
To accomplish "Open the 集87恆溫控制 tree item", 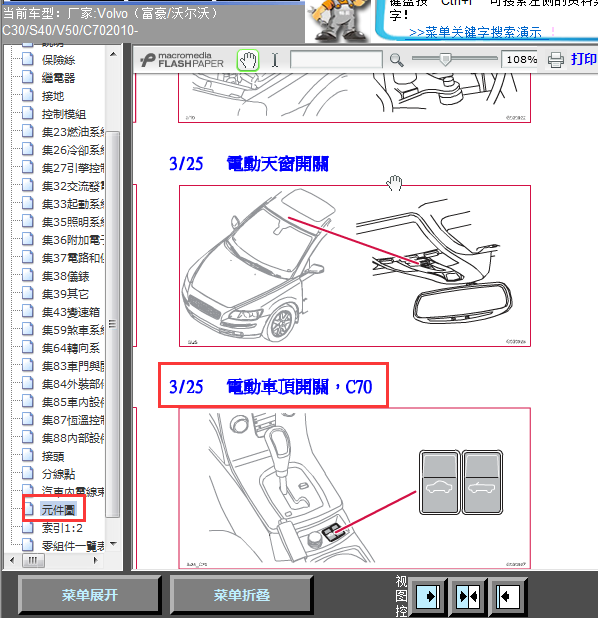I will click(x=73, y=420).
